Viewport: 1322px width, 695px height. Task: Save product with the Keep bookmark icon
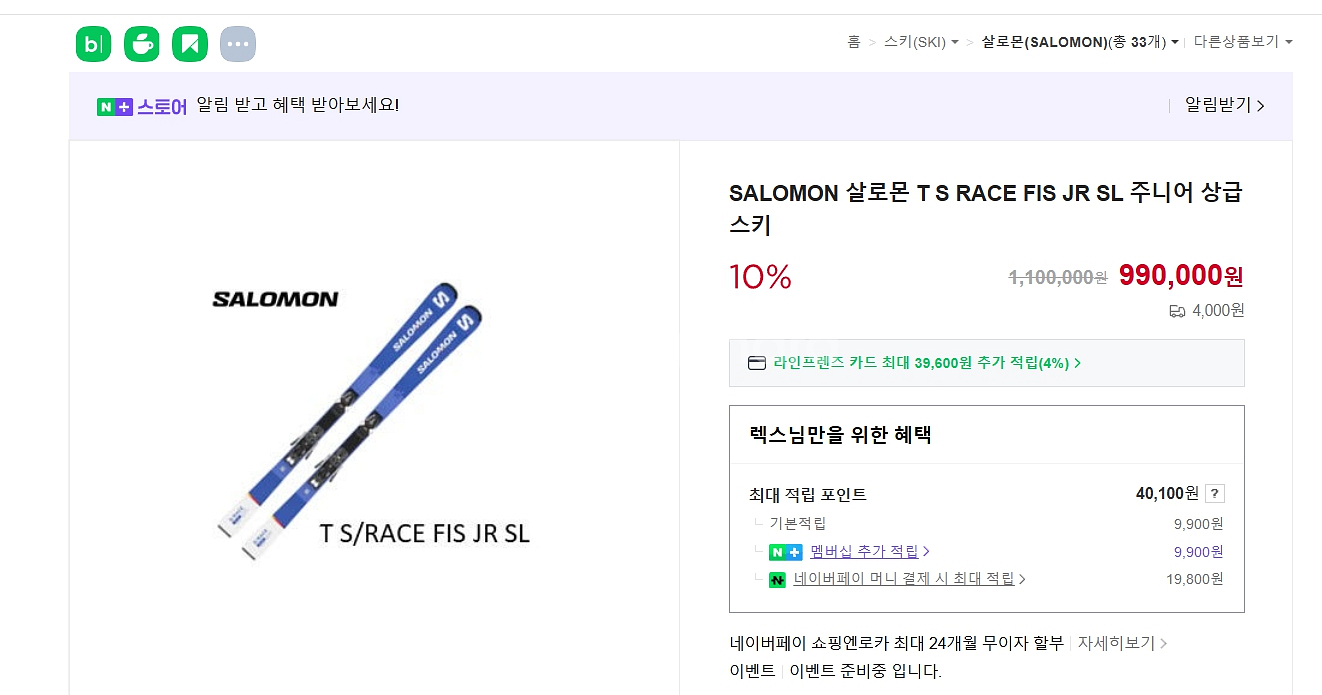189,44
